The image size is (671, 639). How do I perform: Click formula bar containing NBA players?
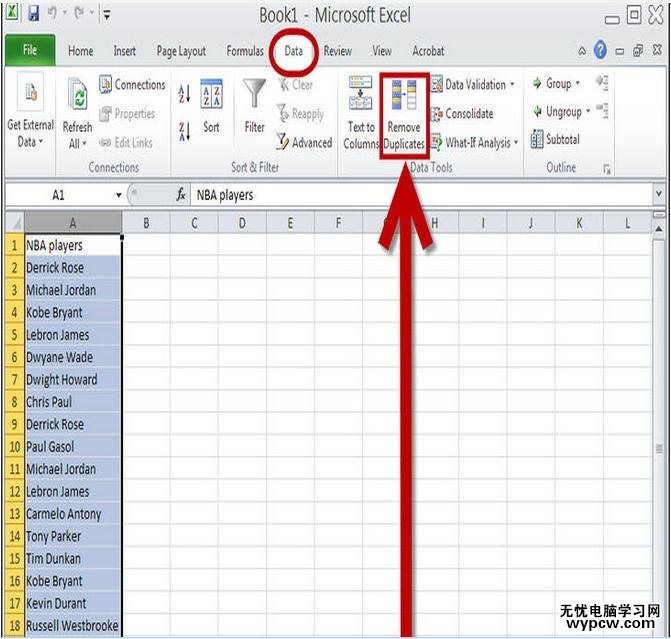click(x=422, y=195)
